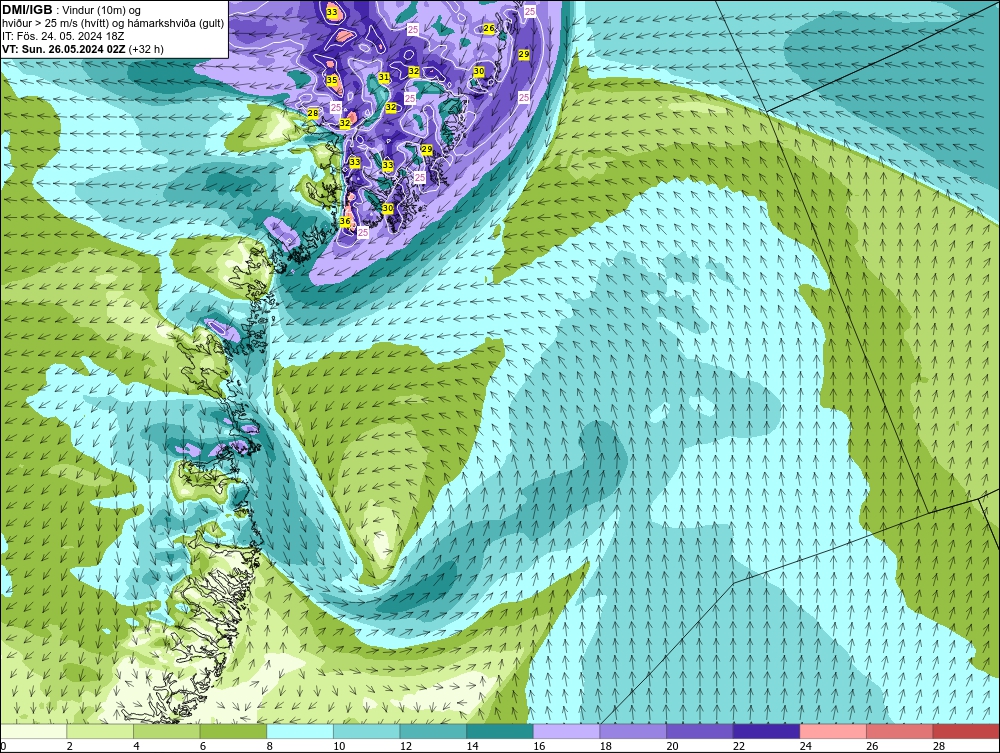Select the '8' tick label on the scale
Screen dimensions: 1000x753
[269, 746]
